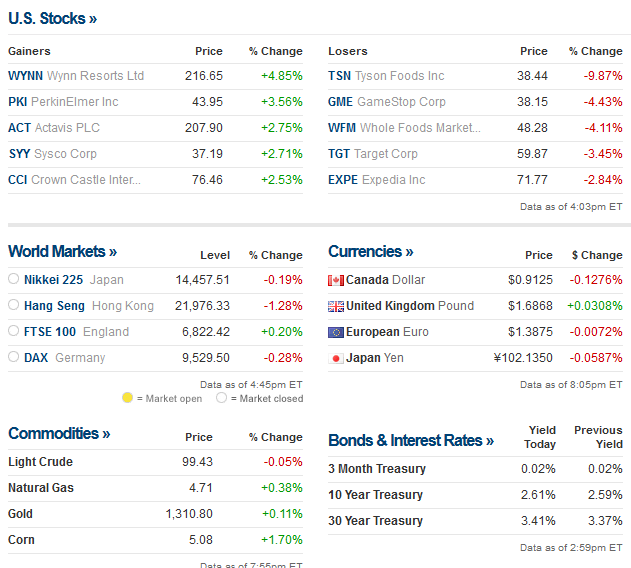Image resolution: width=631 pixels, height=568 pixels.
Task: Click the Japan flag icon
Action: 336,358
